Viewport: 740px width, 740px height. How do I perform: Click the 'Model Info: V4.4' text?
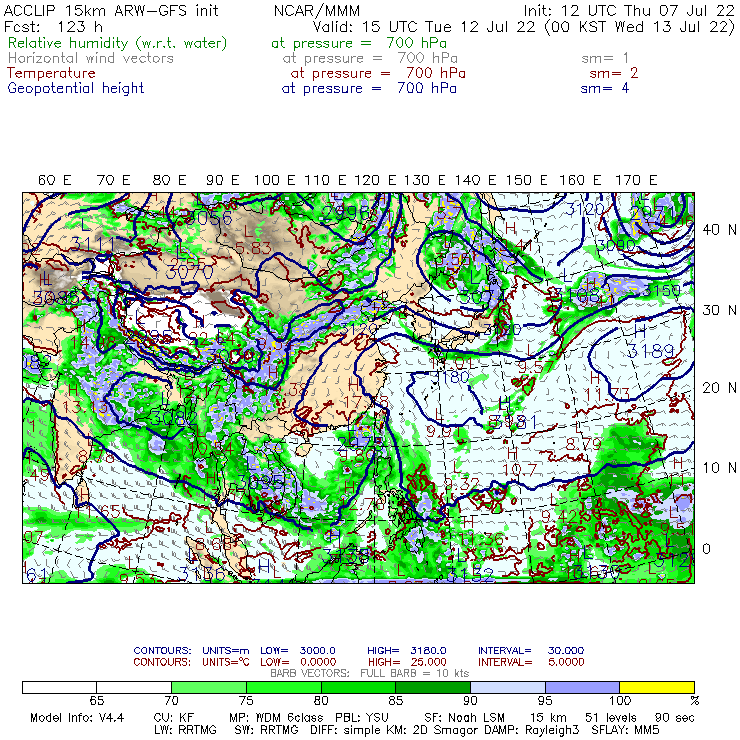77,718
